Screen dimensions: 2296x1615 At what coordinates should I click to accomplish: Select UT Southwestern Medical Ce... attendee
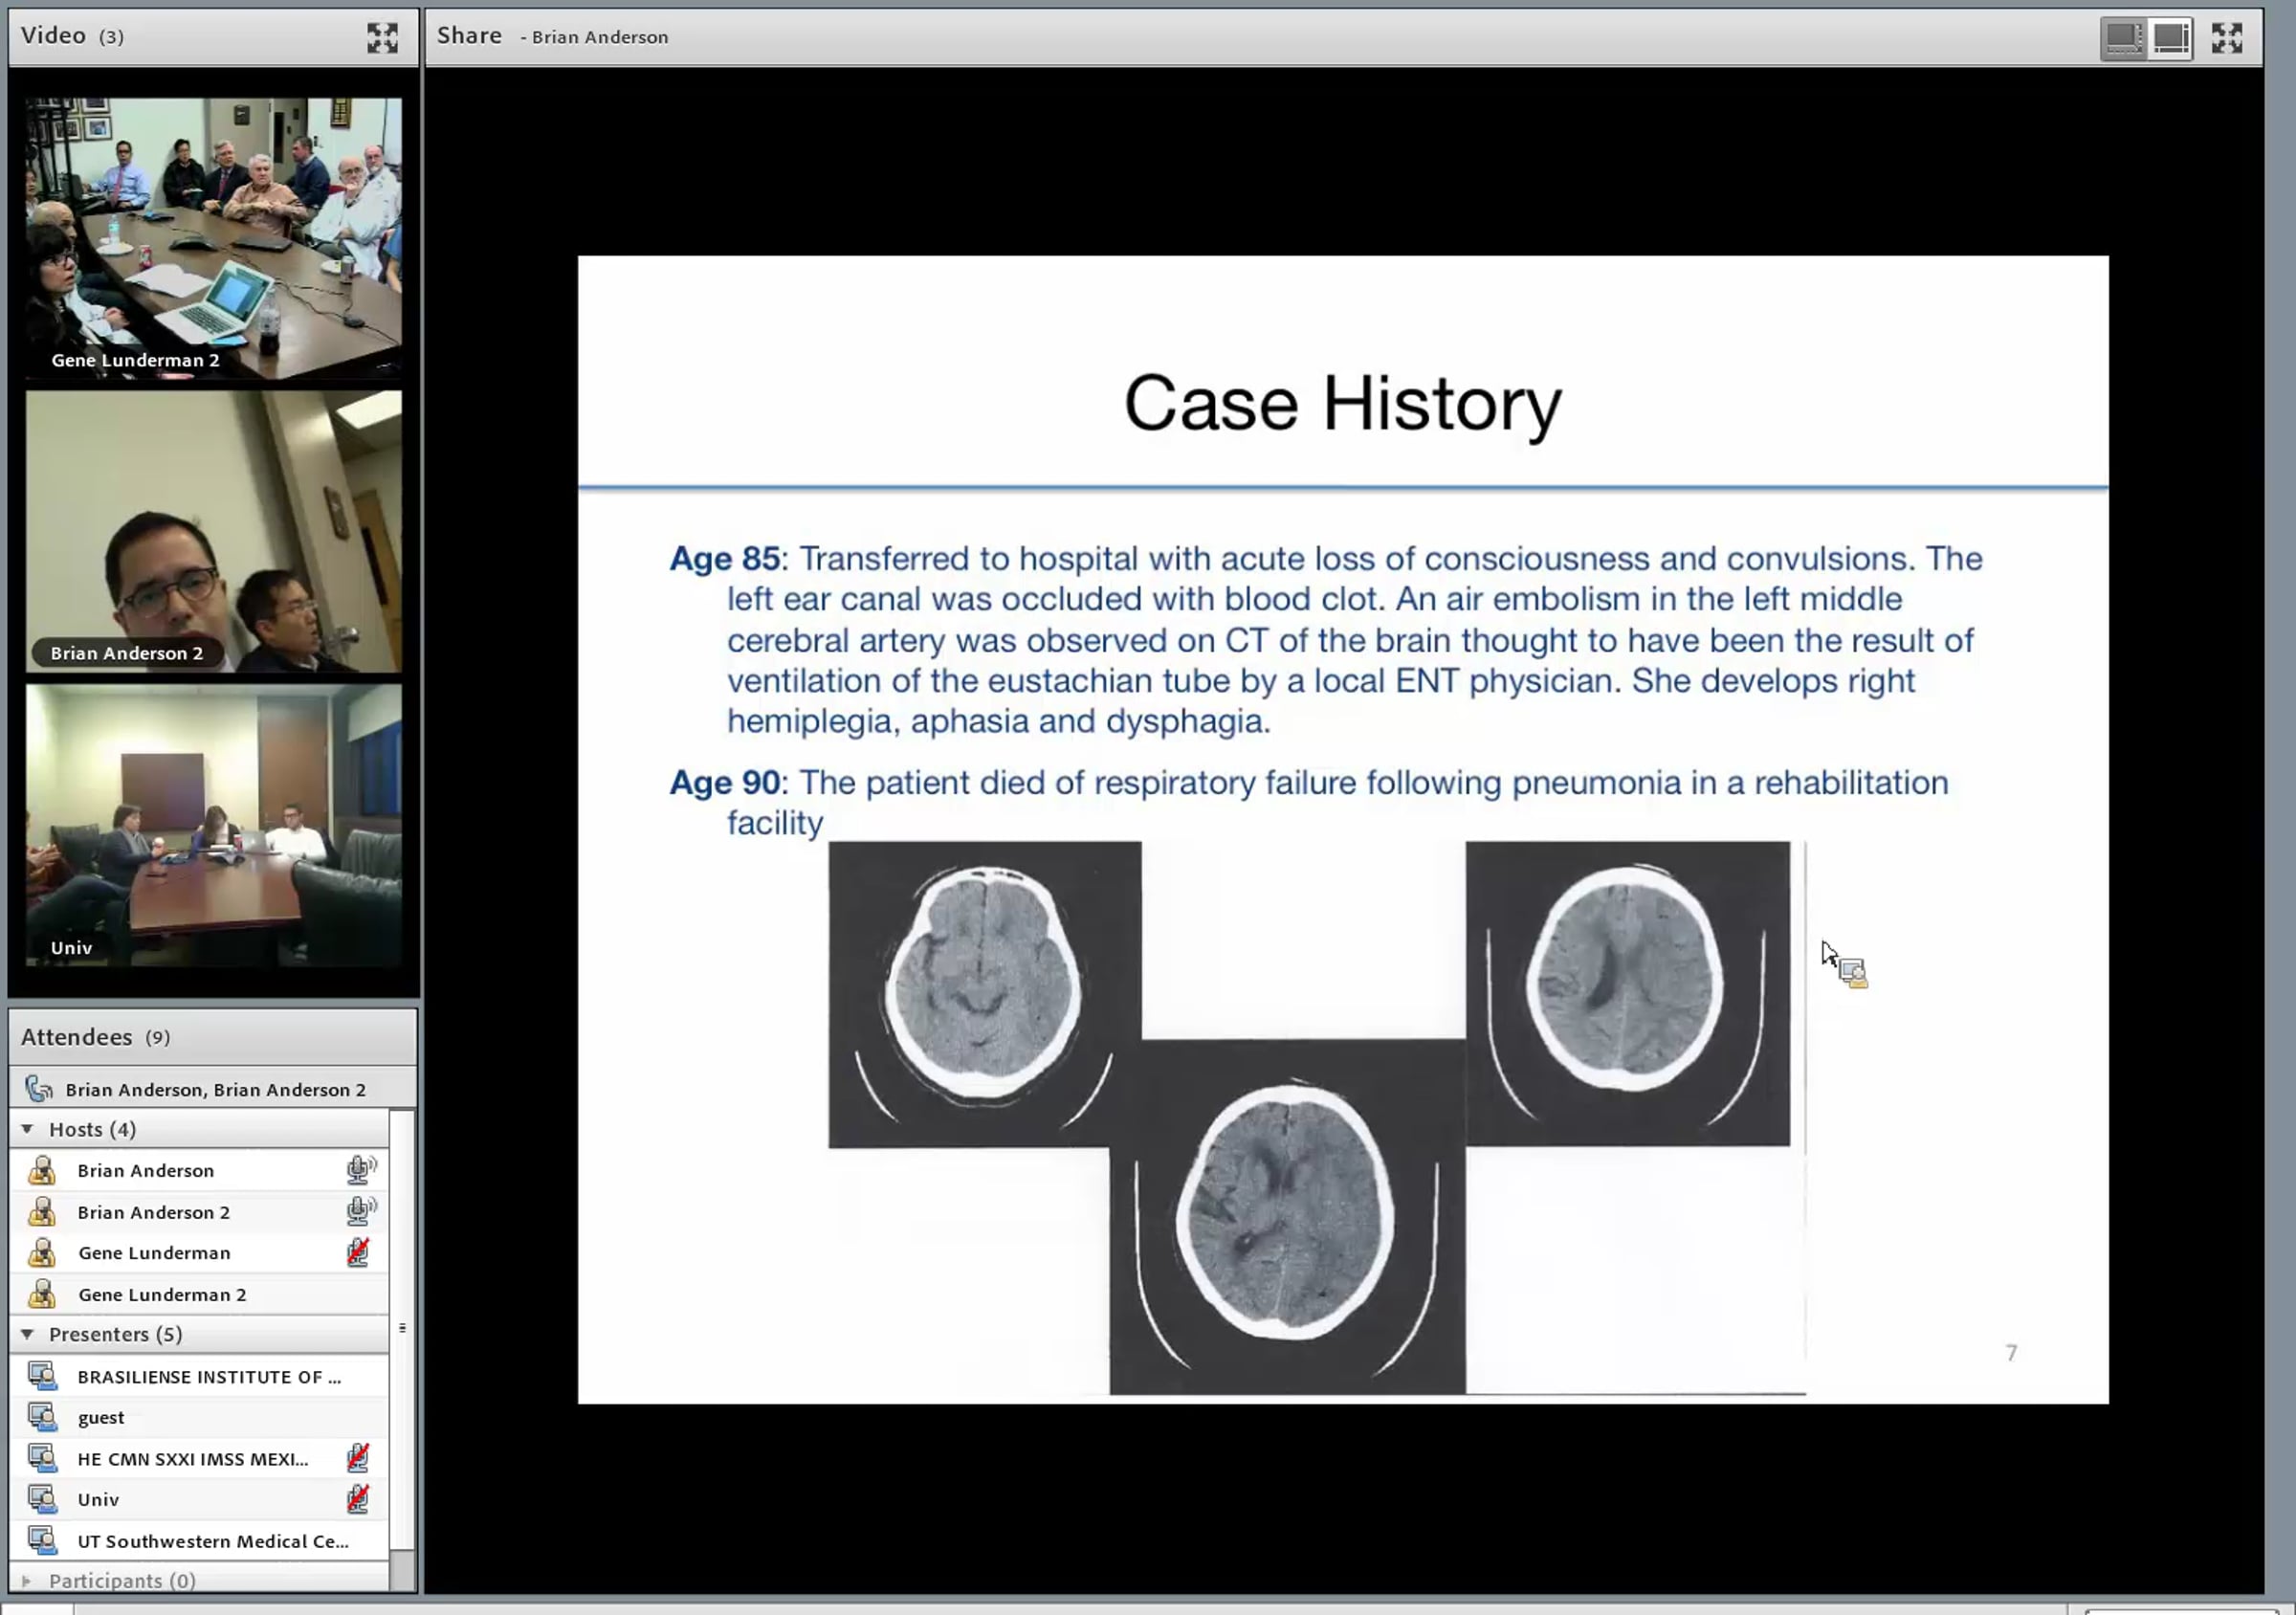[x=199, y=1540]
